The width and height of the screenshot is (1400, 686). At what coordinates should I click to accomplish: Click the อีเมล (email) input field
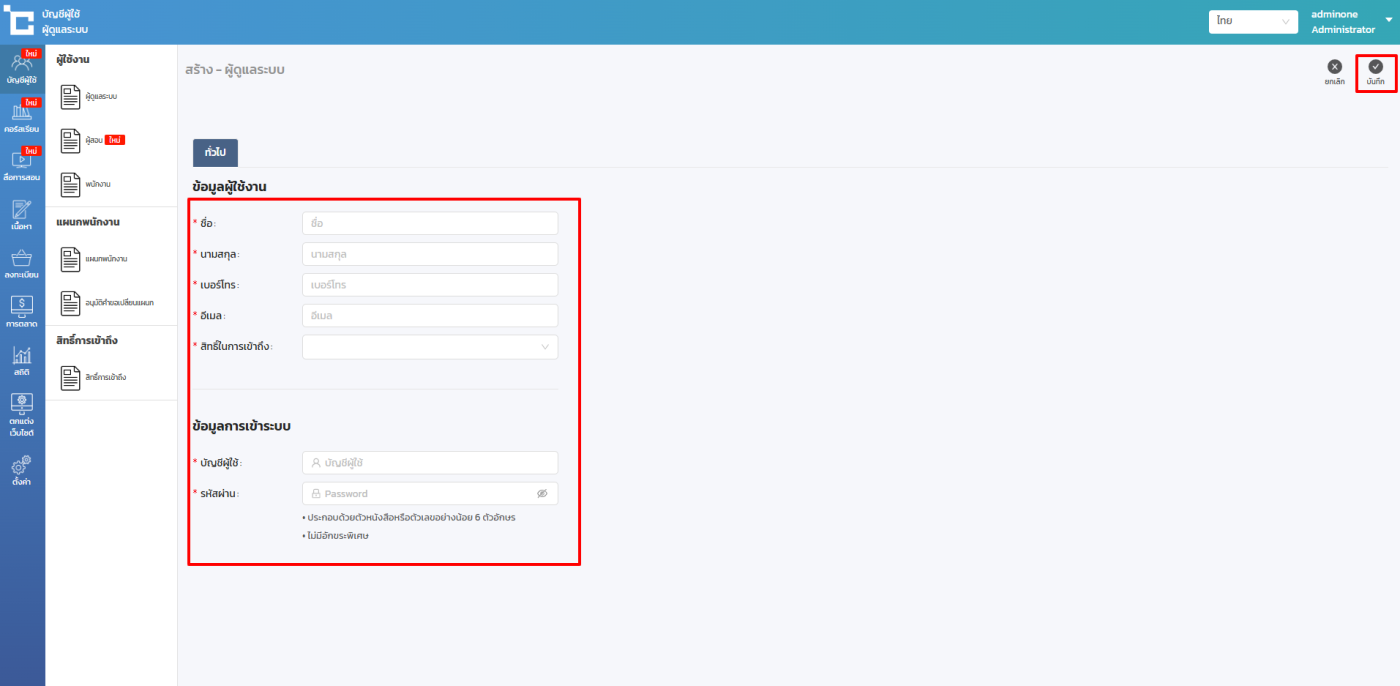pos(430,316)
